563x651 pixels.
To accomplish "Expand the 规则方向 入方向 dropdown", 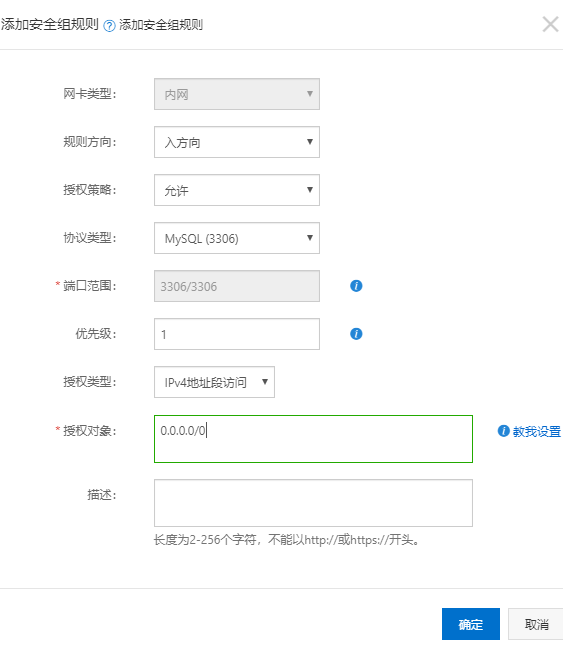I will click(x=237, y=142).
